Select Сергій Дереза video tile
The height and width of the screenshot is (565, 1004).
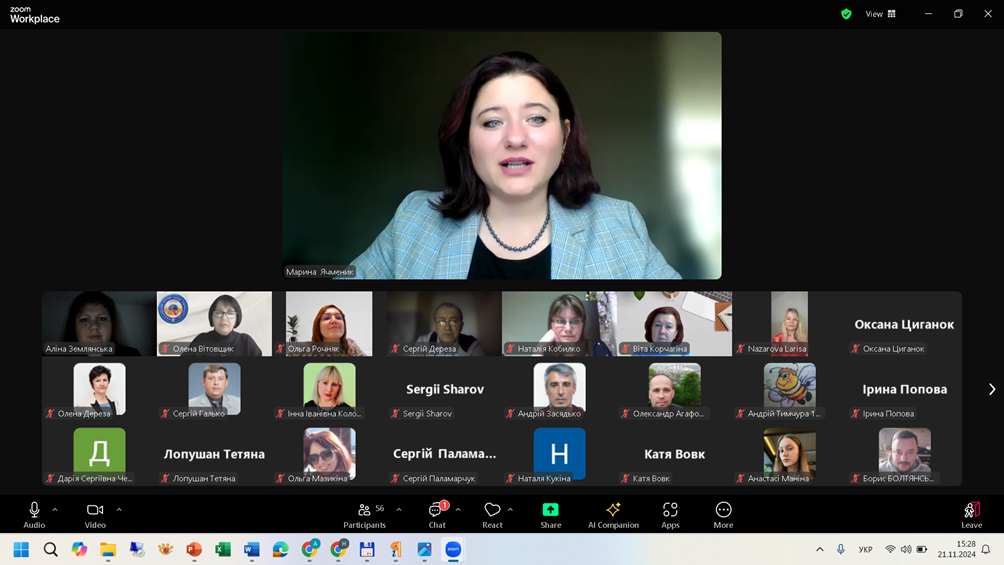[444, 323]
